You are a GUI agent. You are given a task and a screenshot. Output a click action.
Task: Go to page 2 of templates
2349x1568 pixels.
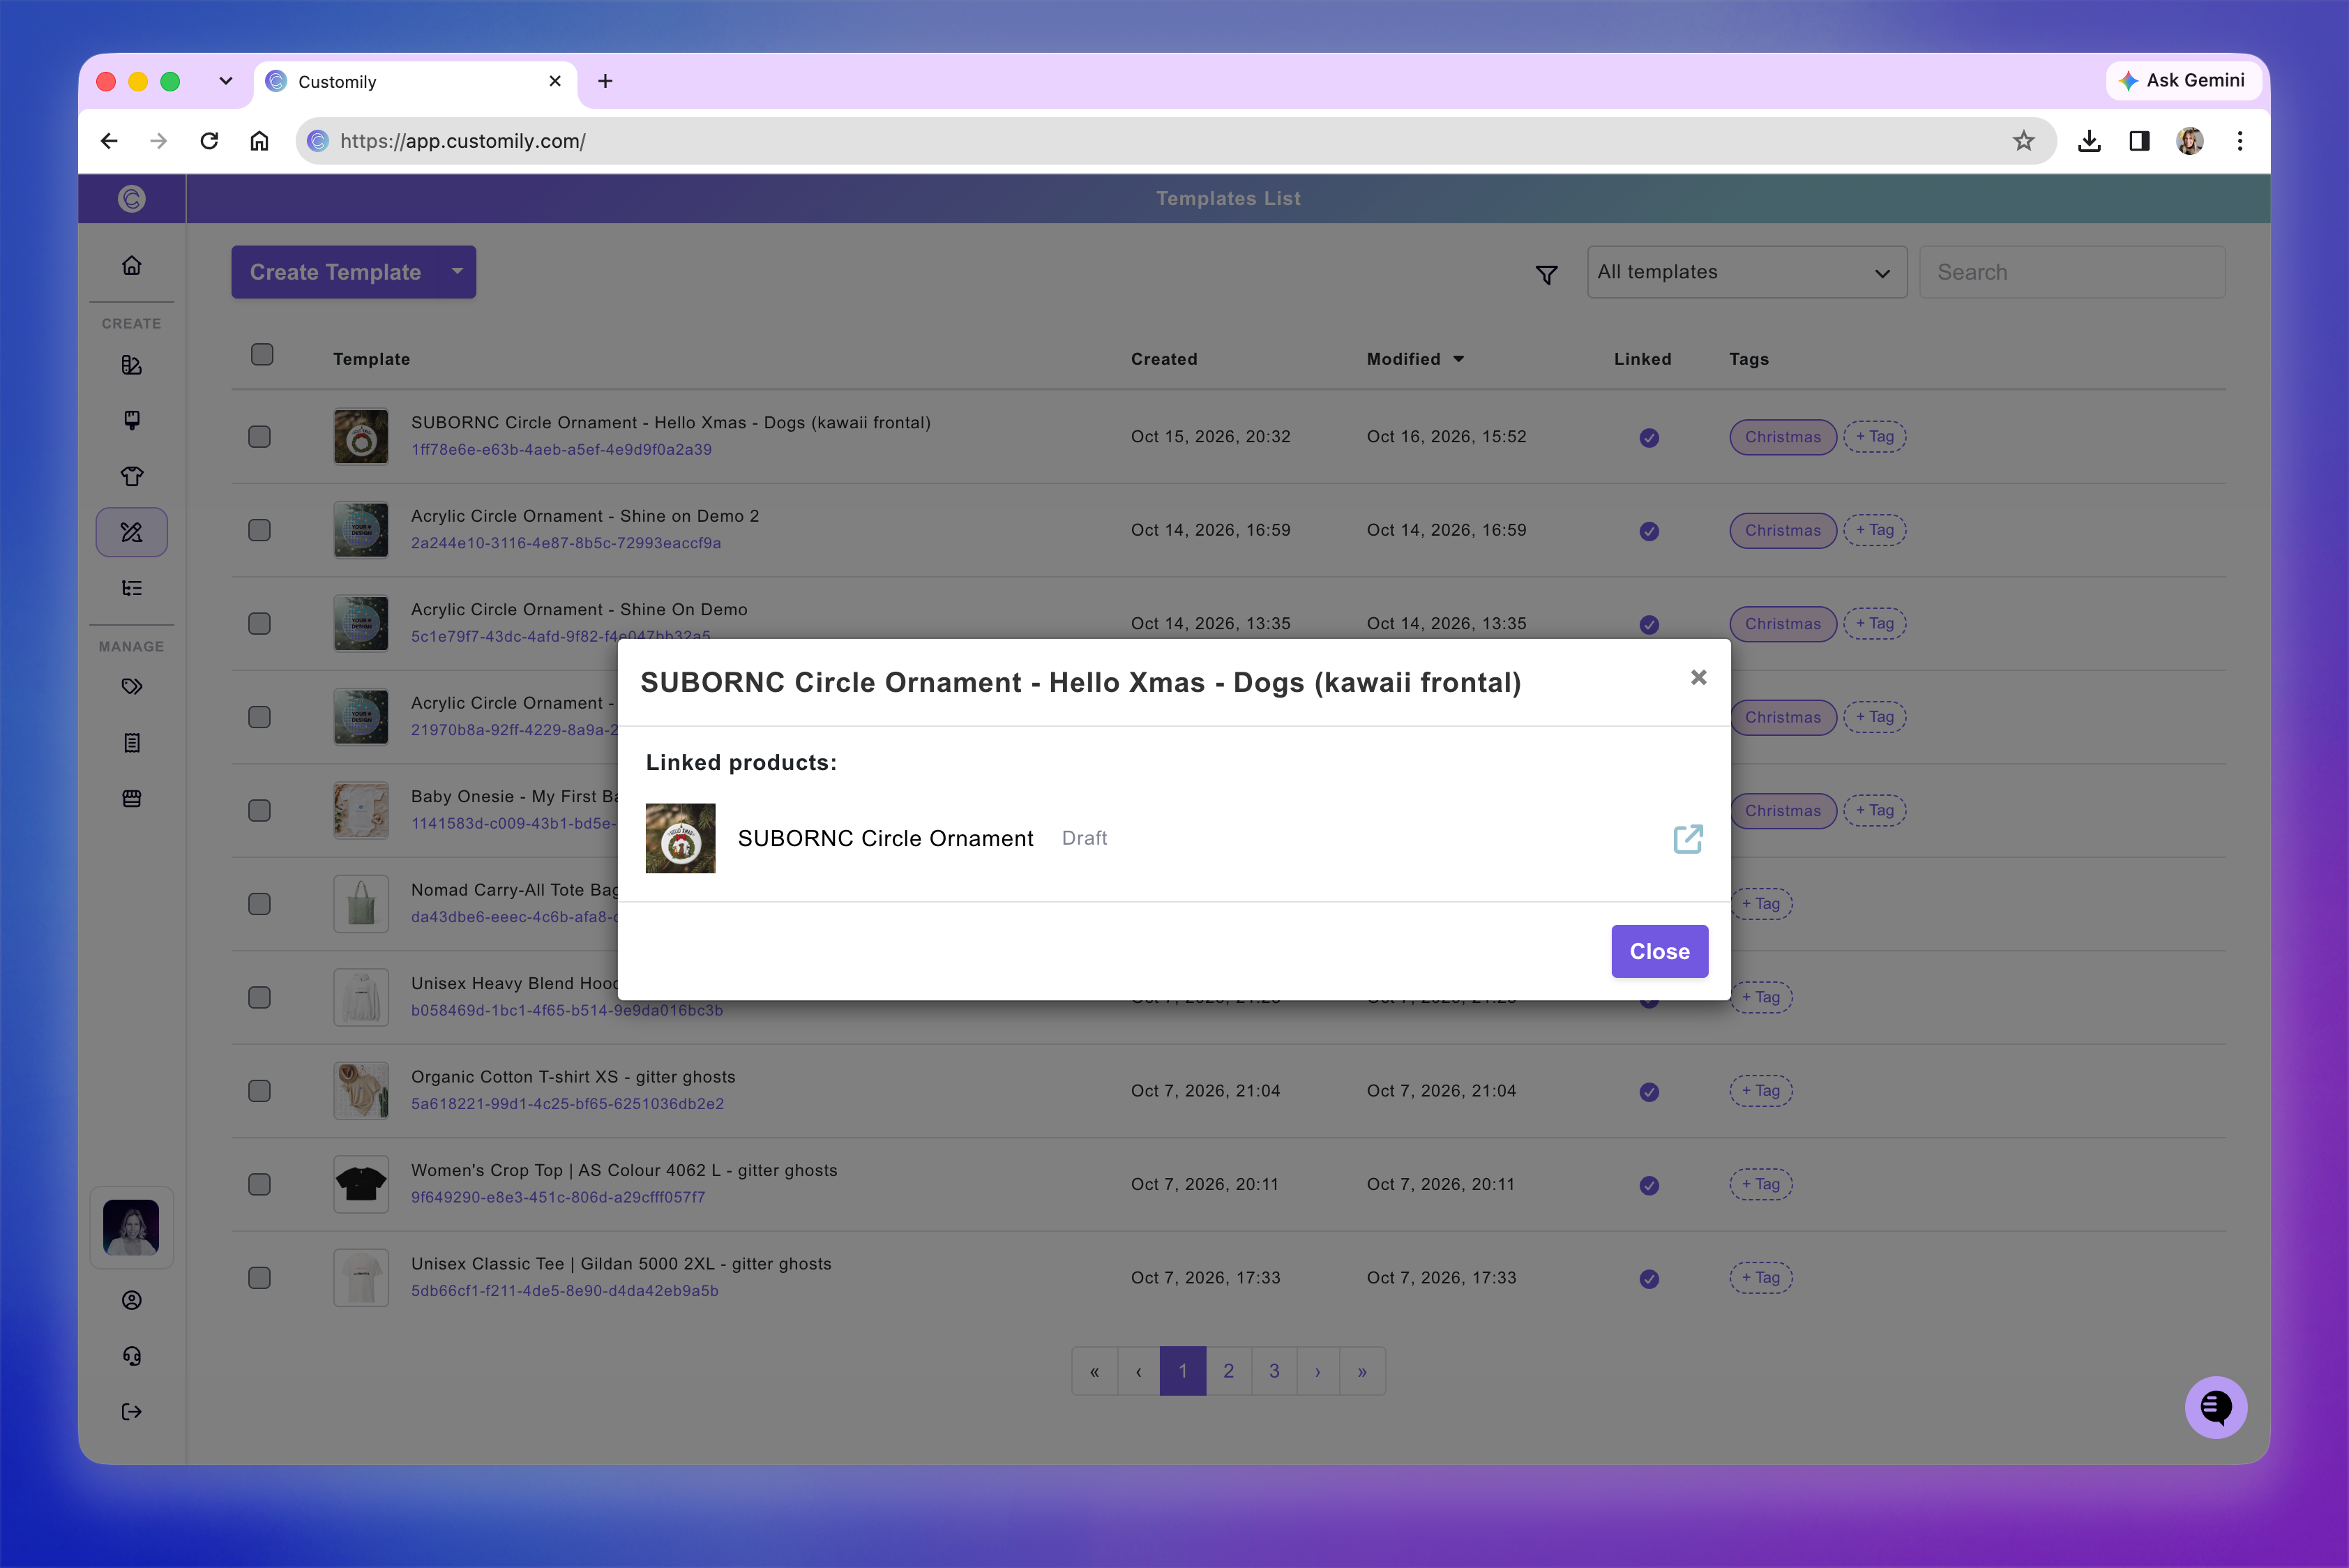click(x=1228, y=1371)
